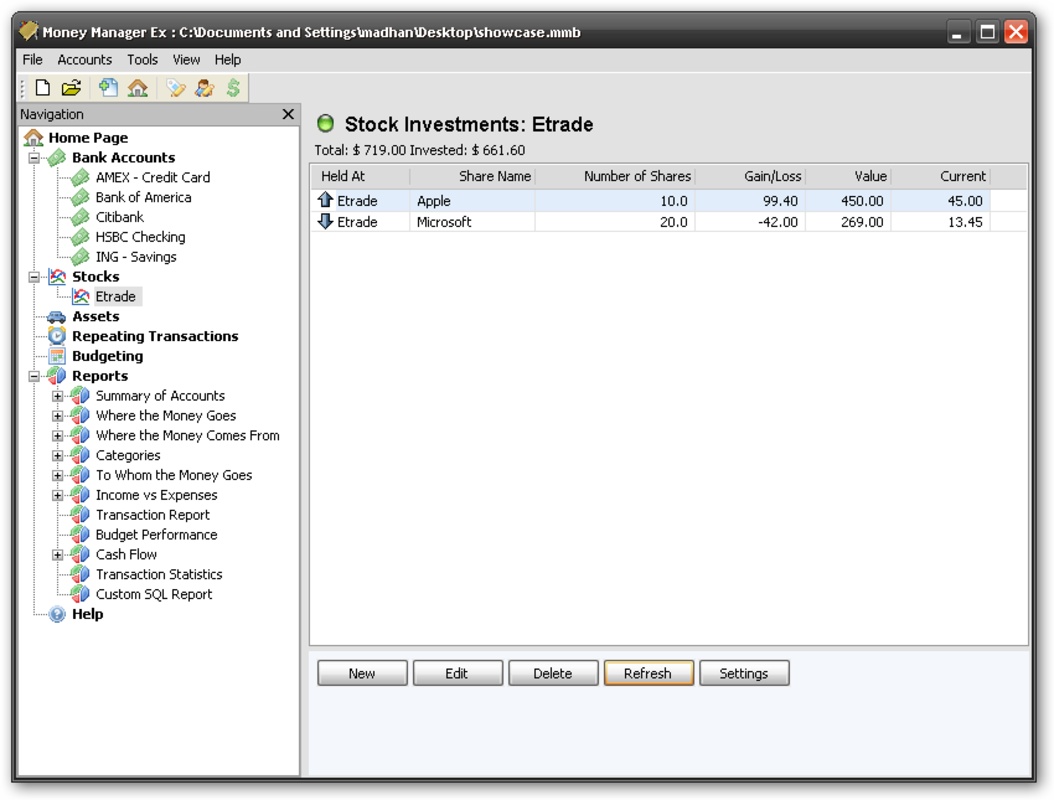Close the Navigation panel
This screenshot has height=800, width=1054.
click(x=288, y=114)
